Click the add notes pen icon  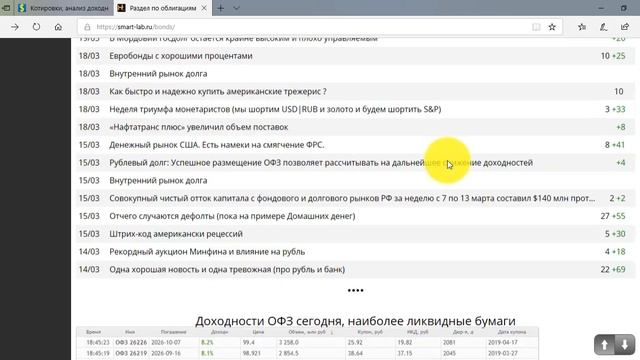click(x=603, y=27)
